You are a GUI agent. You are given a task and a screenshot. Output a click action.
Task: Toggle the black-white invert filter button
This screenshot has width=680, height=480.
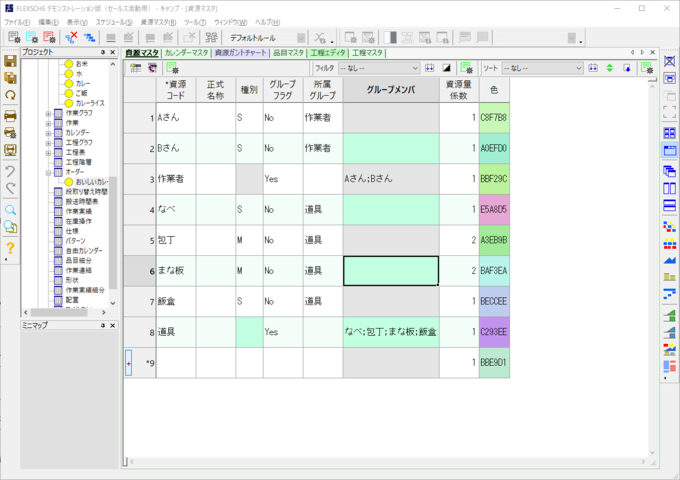coord(446,68)
